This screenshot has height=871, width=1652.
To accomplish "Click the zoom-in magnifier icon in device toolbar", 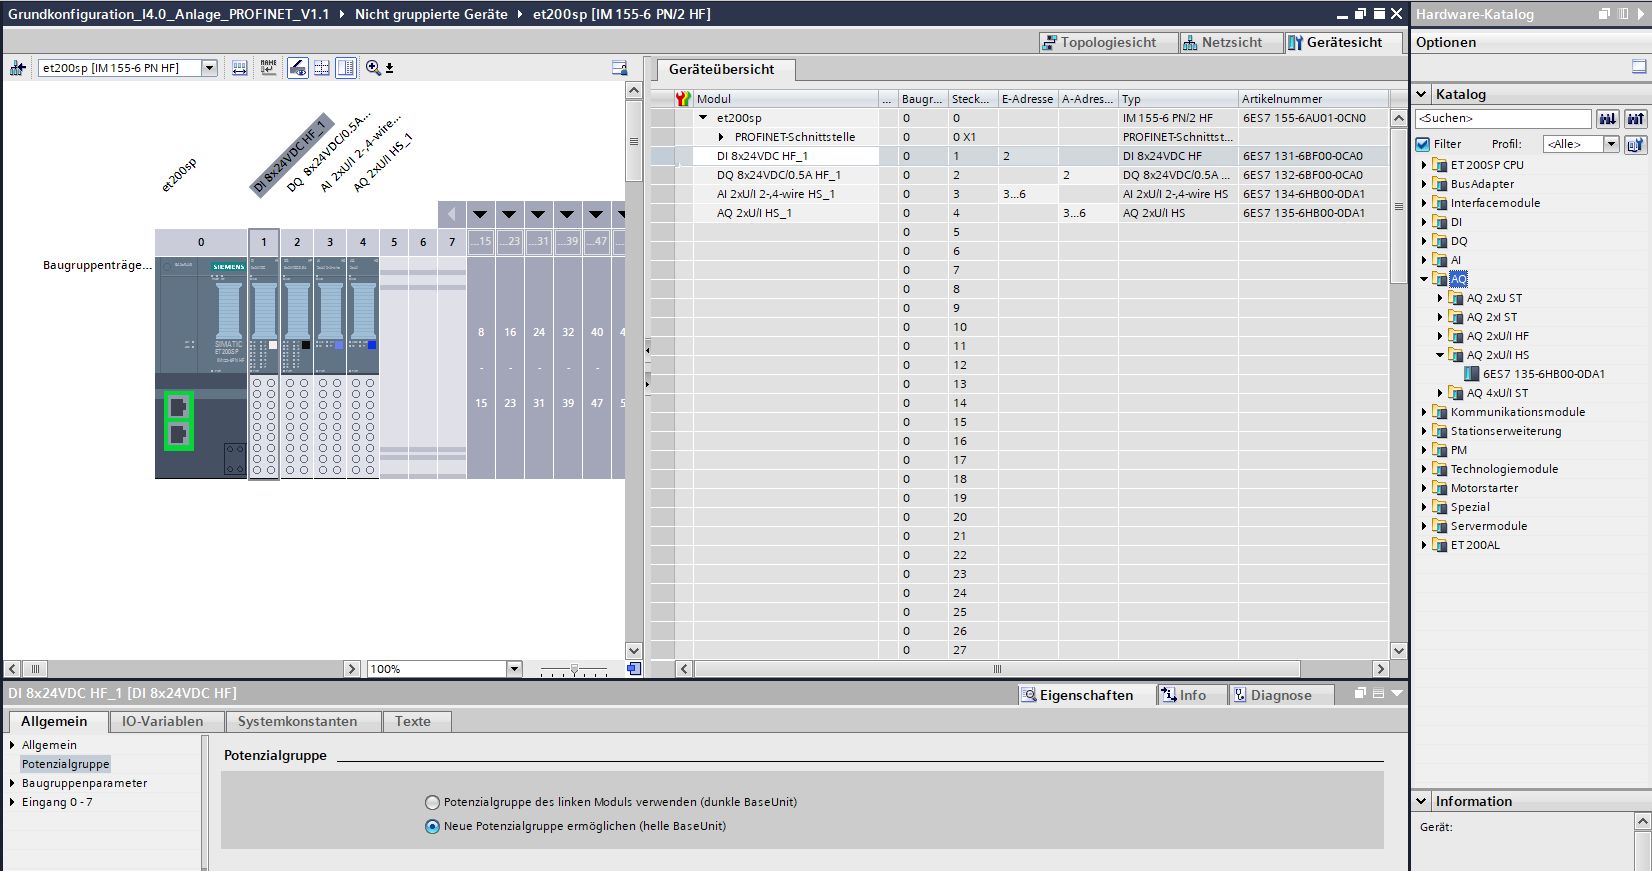I will pos(373,68).
